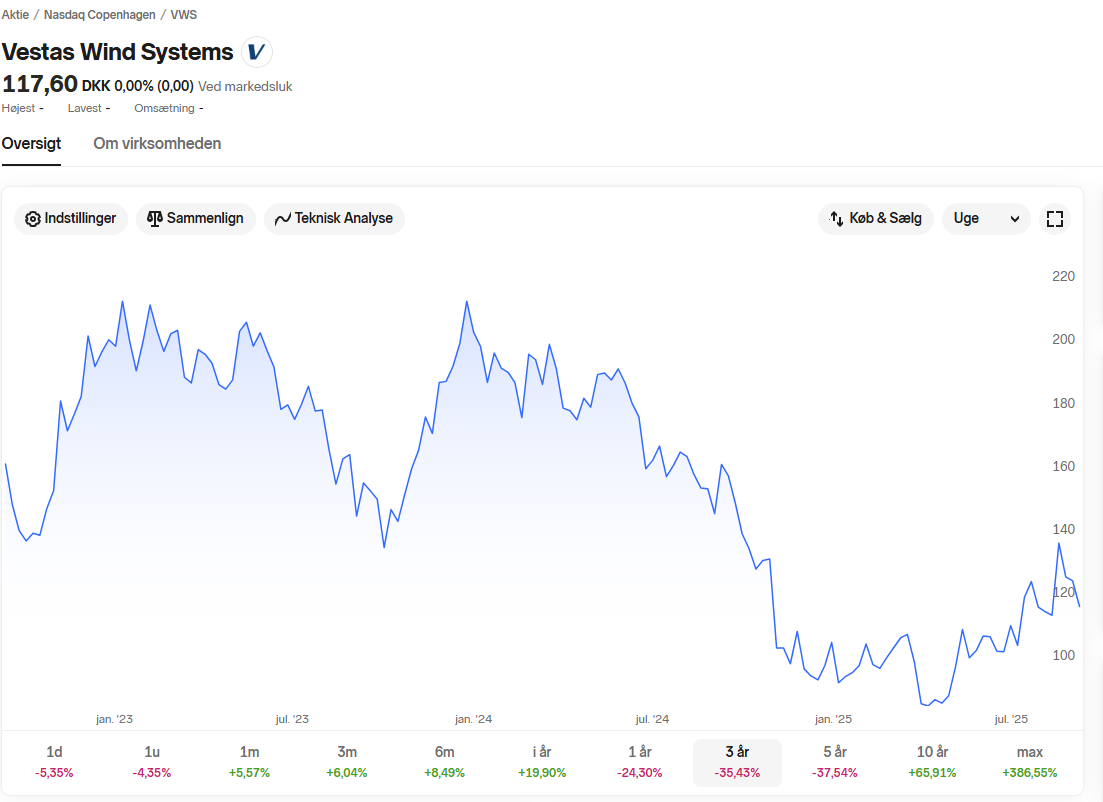This screenshot has width=1103, height=802.
Task: Click the jan. '25 axis label
Action: [833, 719]
